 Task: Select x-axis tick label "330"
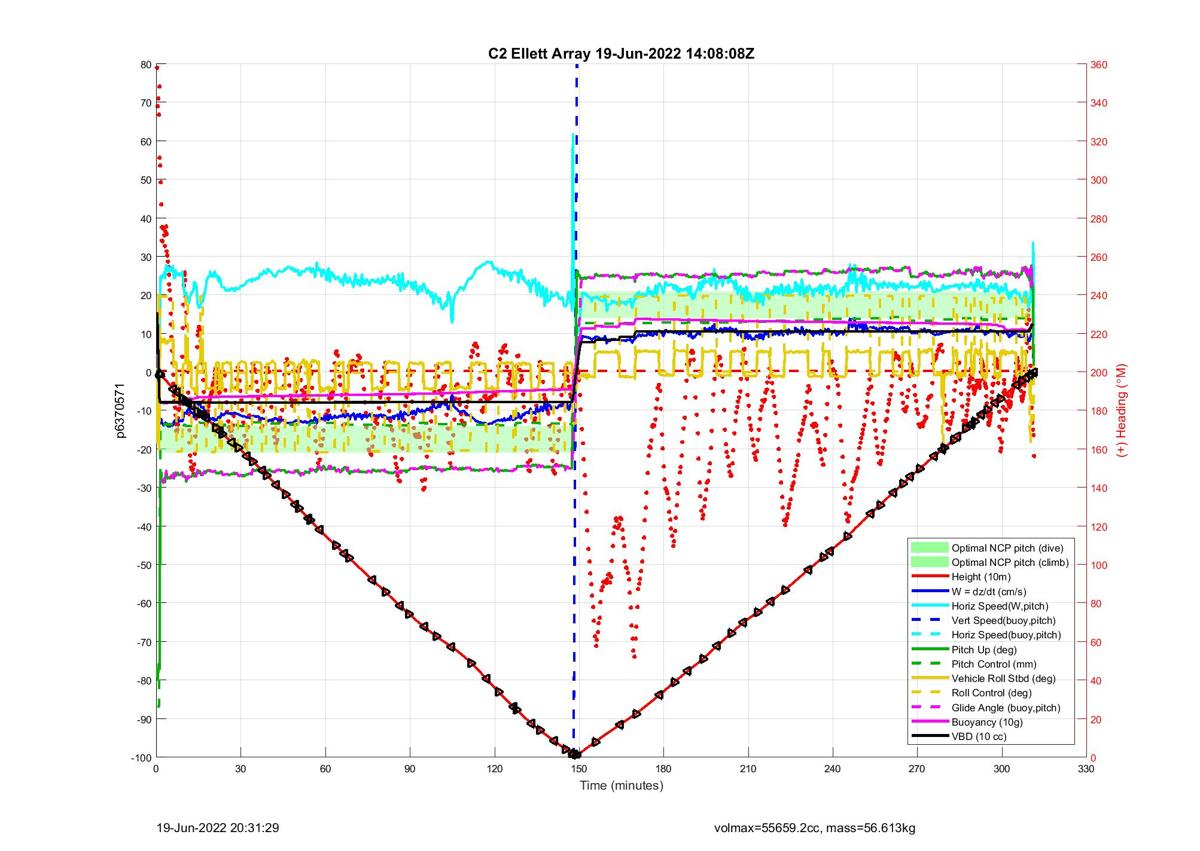(x=1086, y=768)
